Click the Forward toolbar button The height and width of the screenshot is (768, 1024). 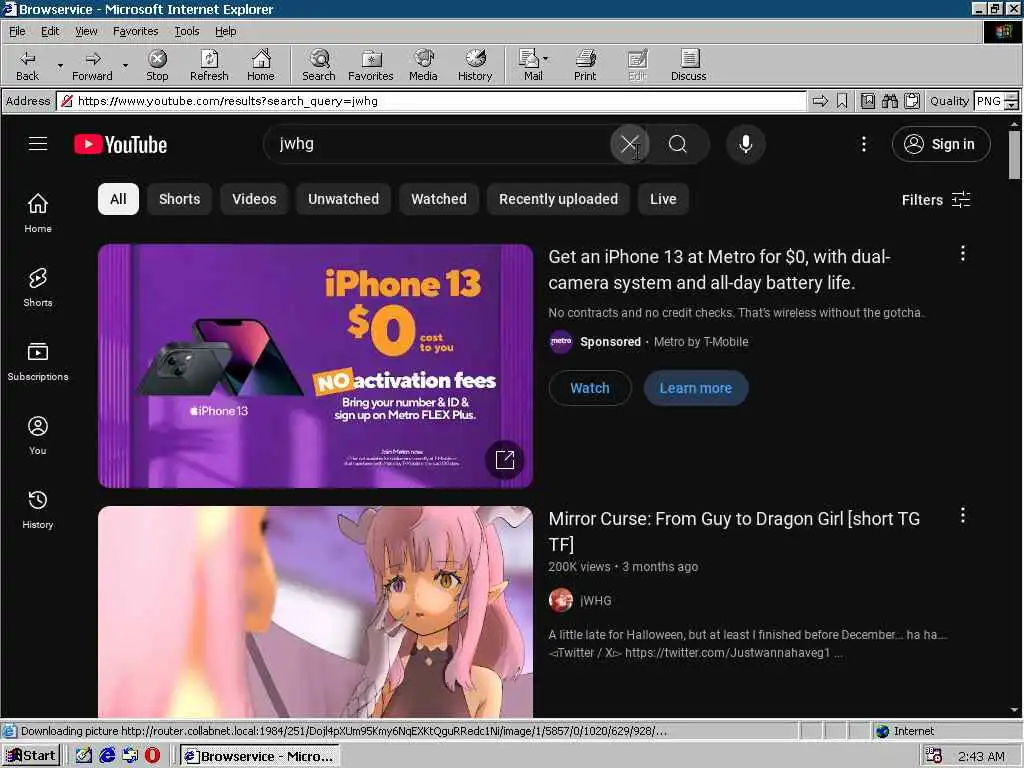coord(92,65)
